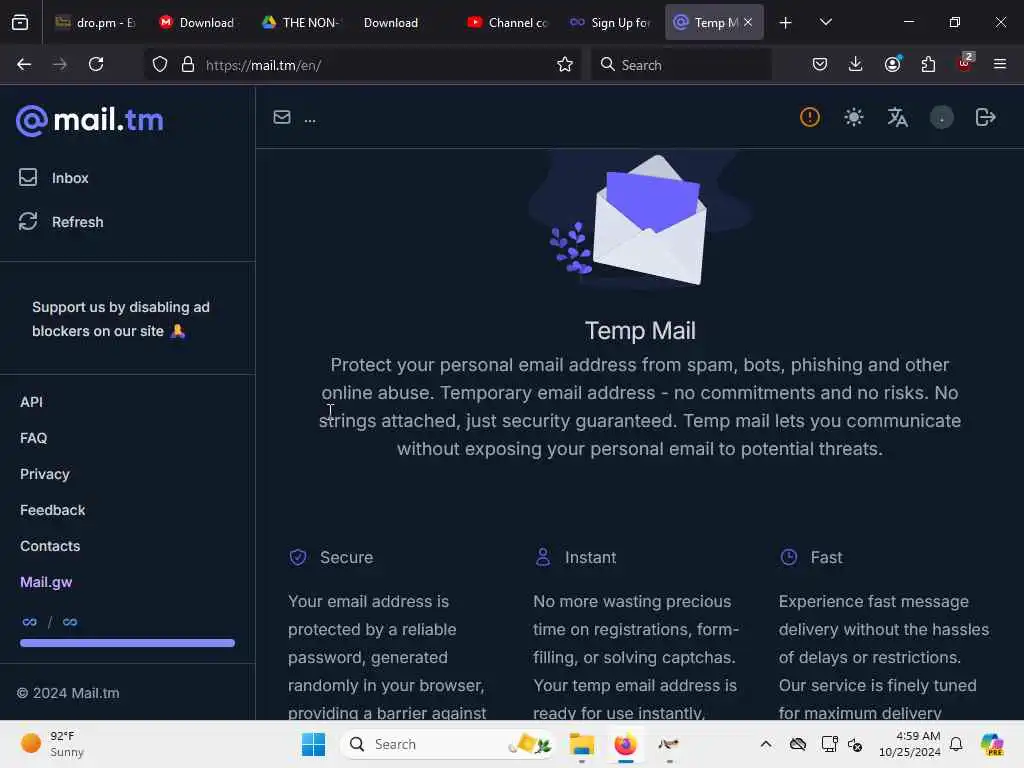Open the red extension with badge

[x=965, y=63]
